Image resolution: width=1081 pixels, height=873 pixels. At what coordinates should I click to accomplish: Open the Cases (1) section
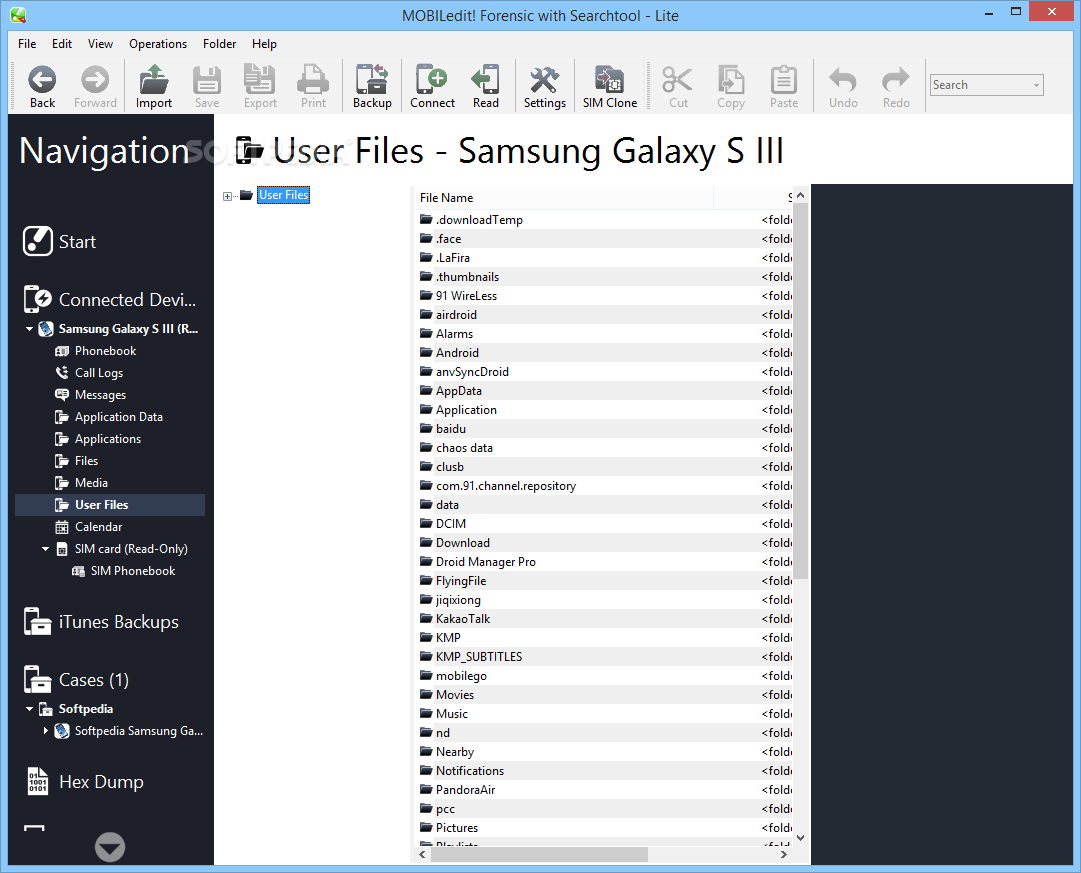(77, 679)
